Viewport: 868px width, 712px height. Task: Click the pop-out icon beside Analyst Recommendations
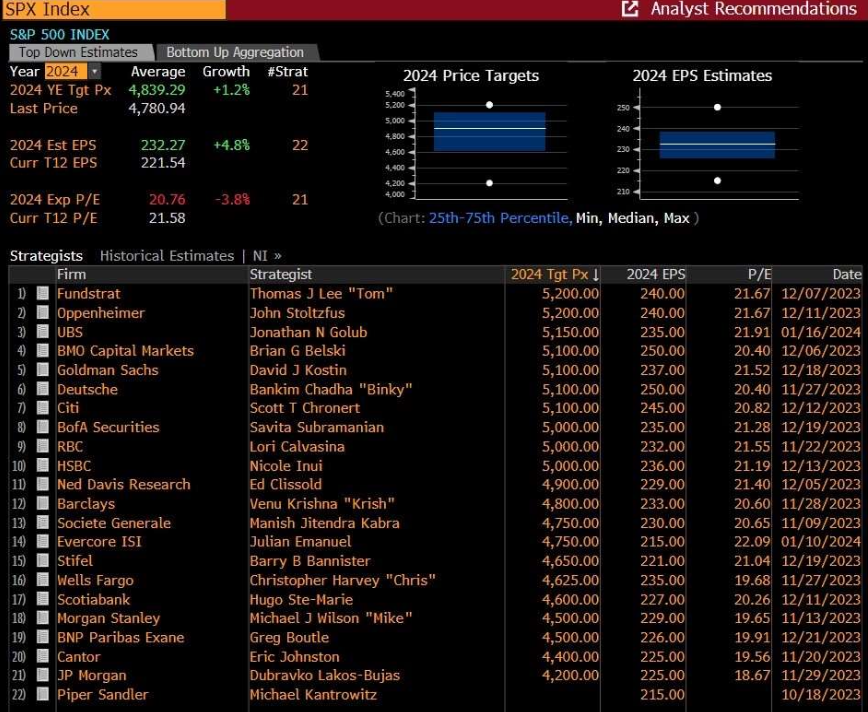pyautogui.click(x=630, y=9)
